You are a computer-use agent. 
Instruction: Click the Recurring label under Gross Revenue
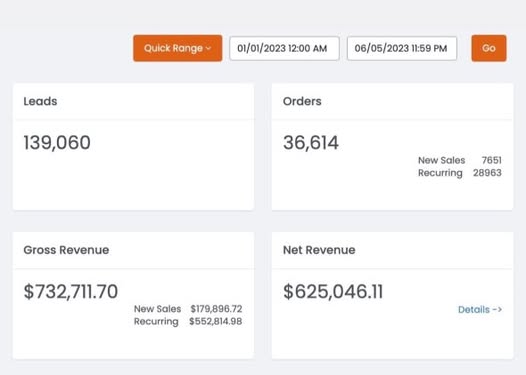tap(156, 321)
